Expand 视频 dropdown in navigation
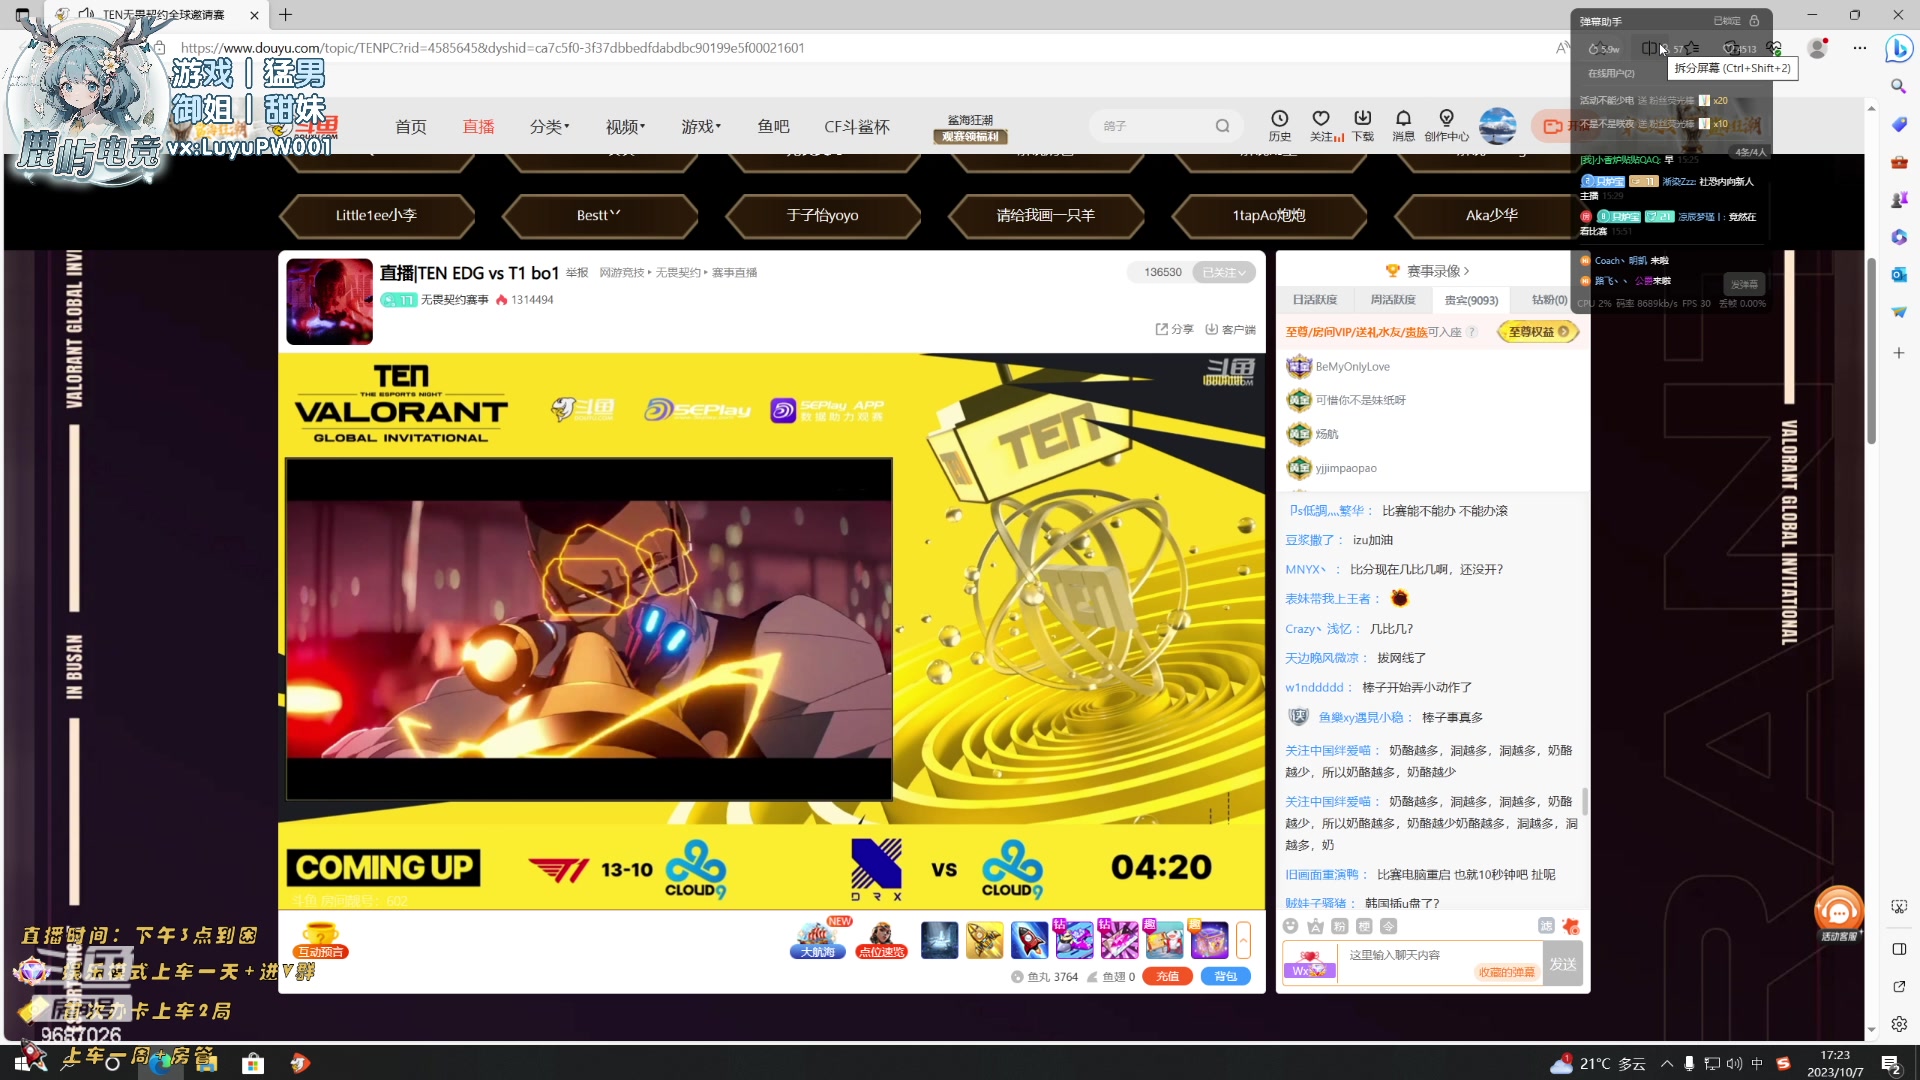 (625, 126)
